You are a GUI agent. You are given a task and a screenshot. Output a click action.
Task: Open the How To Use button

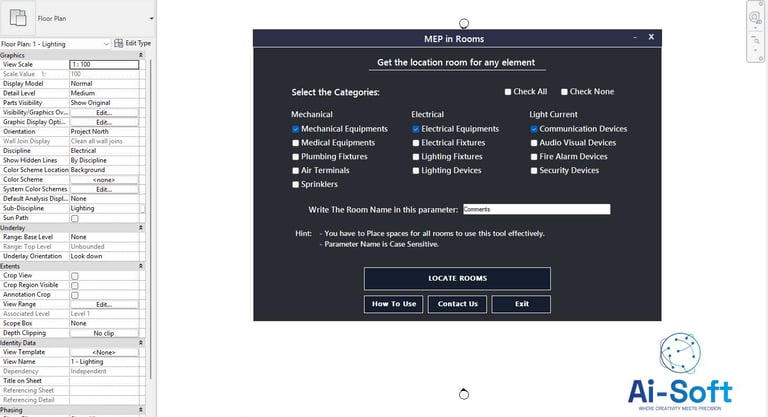tap(394, 304)
